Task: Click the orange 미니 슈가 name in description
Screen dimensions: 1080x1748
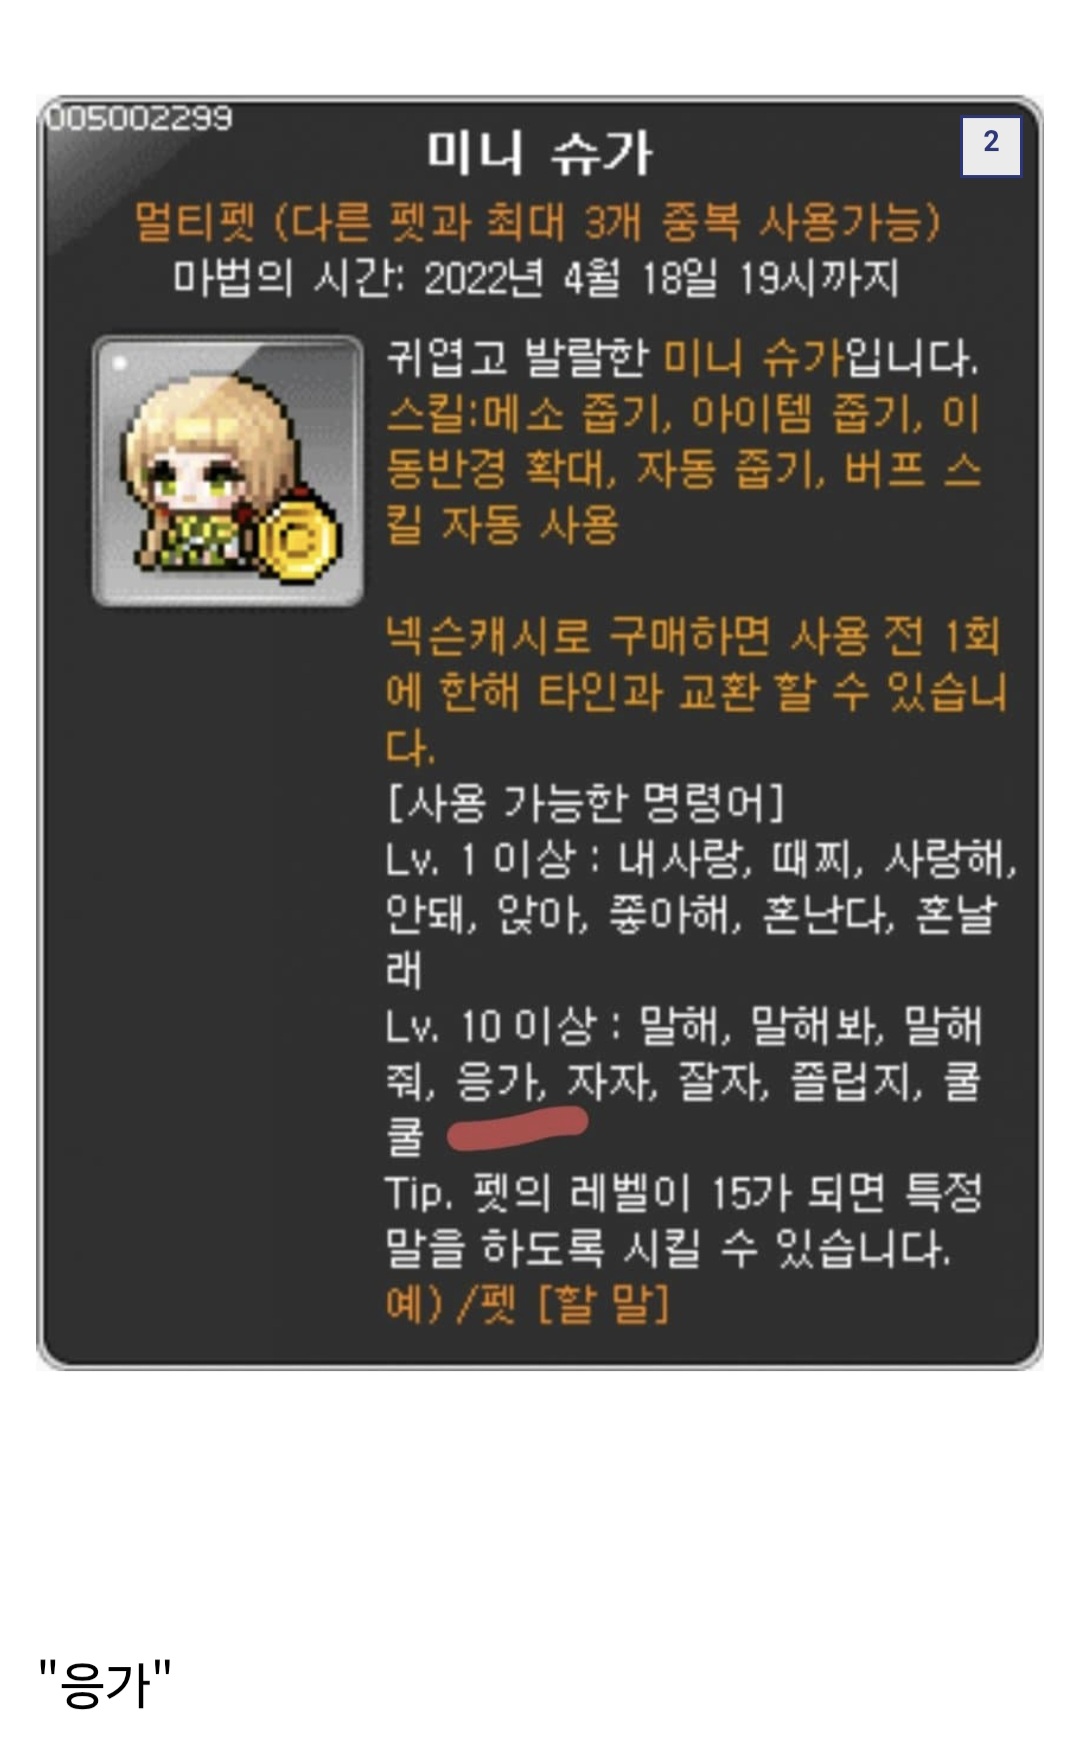Action: click(753, 357)
